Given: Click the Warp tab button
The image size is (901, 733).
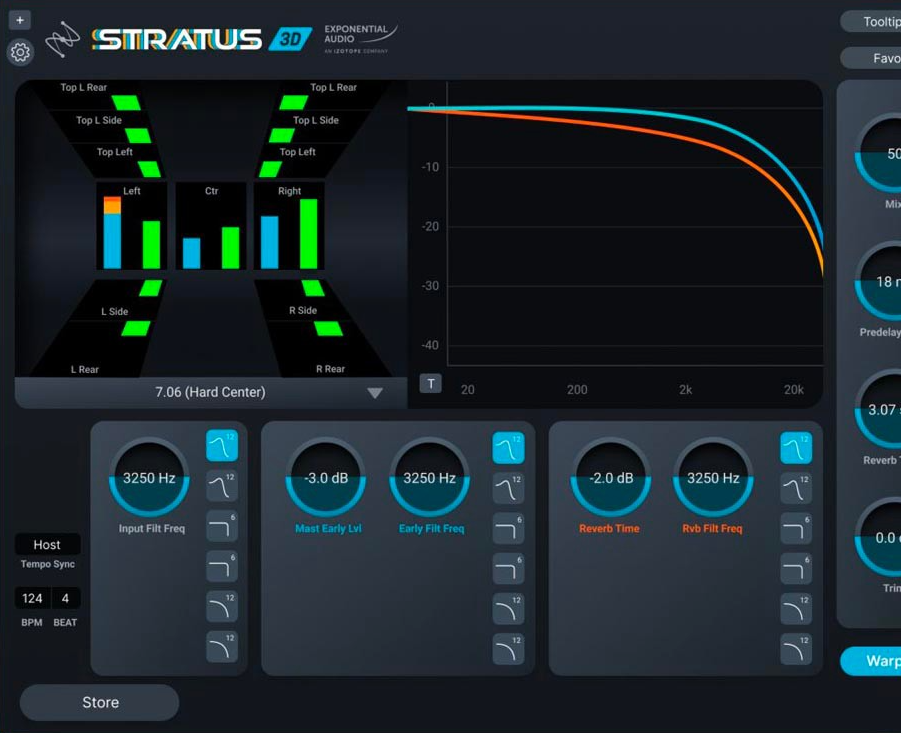Looking at the screenshot, I should point(871,661).
